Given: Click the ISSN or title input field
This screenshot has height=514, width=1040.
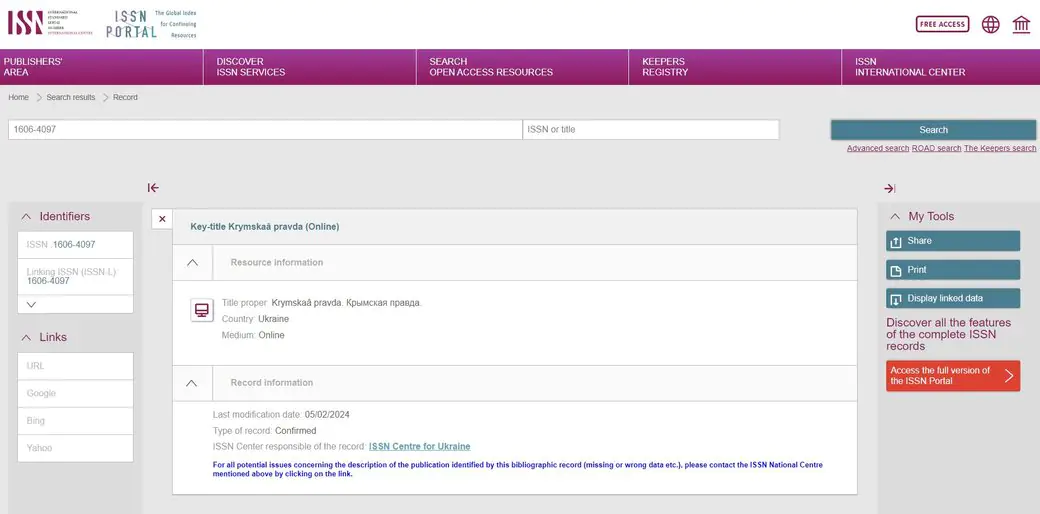Looking at the screenshot, I should 650,130.
